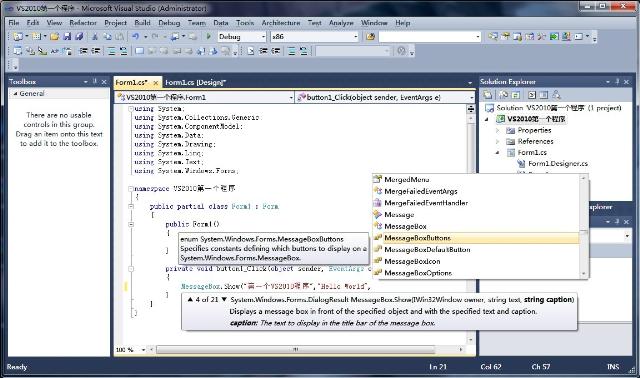This screenshot has height=378, width=640.
Task: Open the class navigation dropdown VS2010.Form1
Action: (x=291, y=98)
